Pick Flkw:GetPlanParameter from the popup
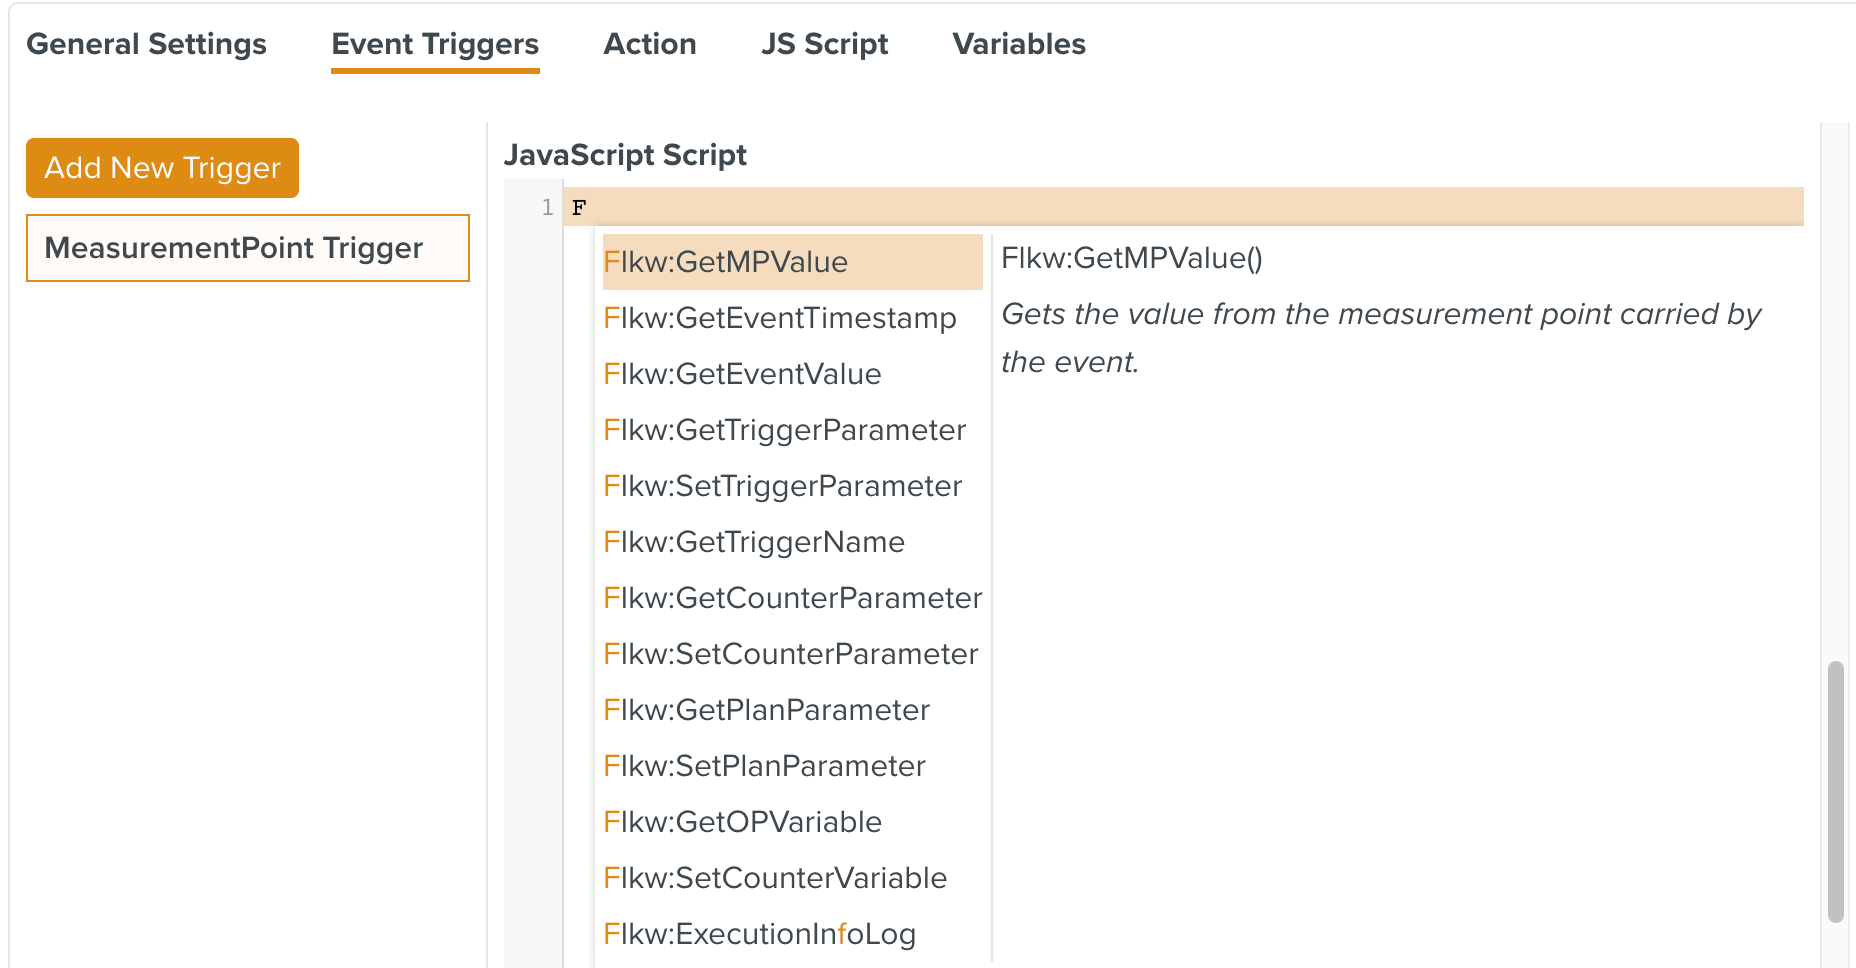Viewport: 1856px width, 968px height. (x=767, y=709)
